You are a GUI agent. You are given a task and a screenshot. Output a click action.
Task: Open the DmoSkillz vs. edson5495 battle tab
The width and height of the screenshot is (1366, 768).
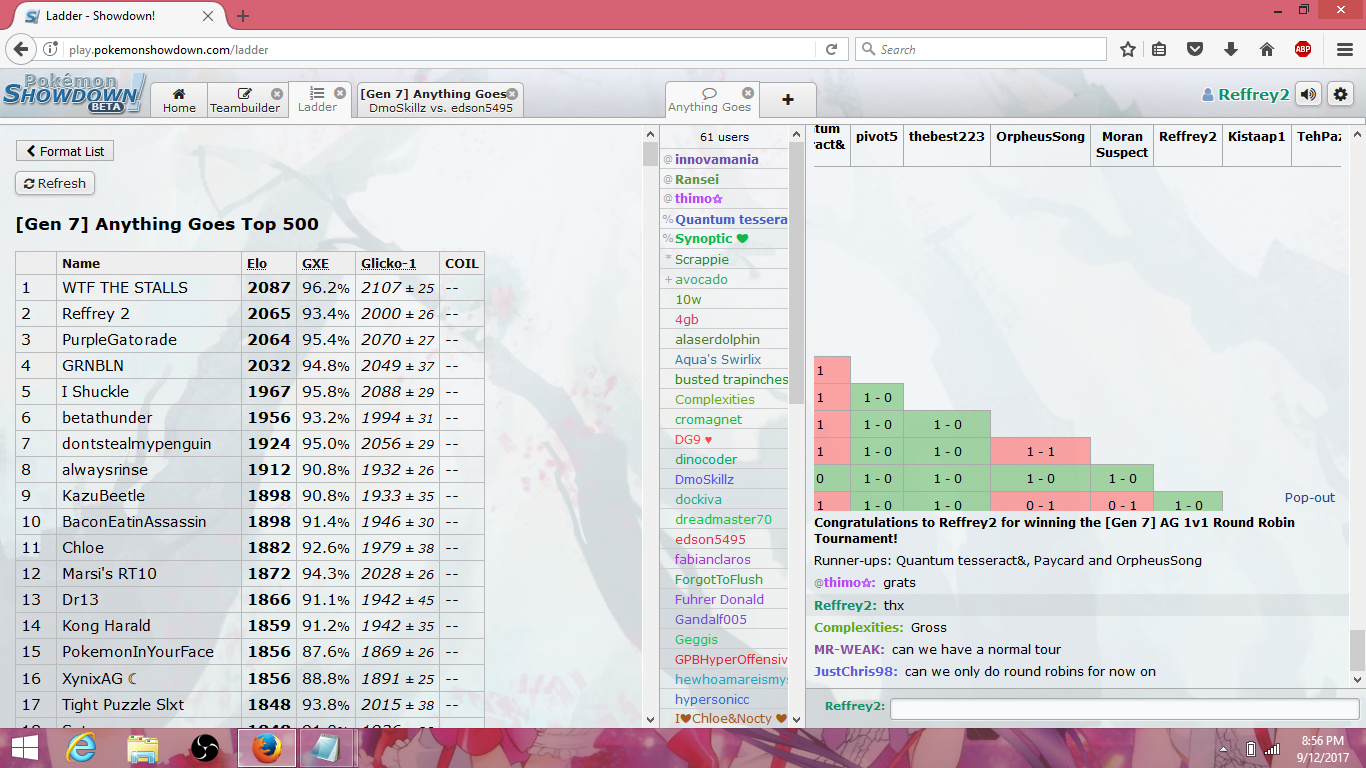pos(440,101)
